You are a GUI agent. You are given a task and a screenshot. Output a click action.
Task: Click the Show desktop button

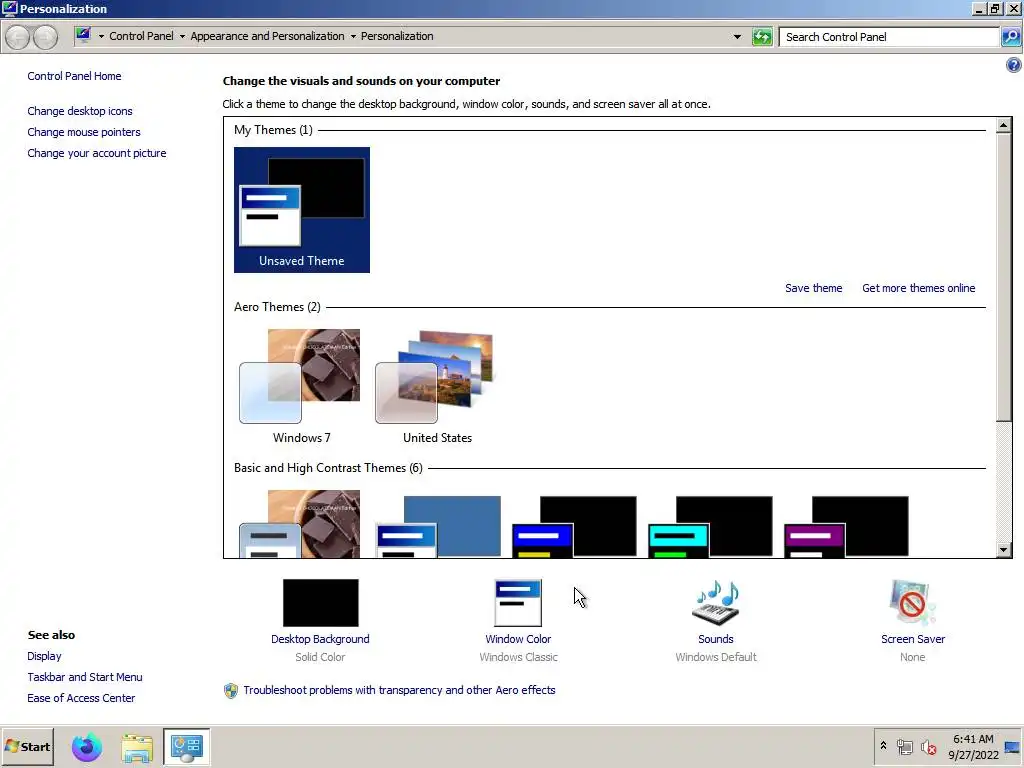coord(1012,746)
